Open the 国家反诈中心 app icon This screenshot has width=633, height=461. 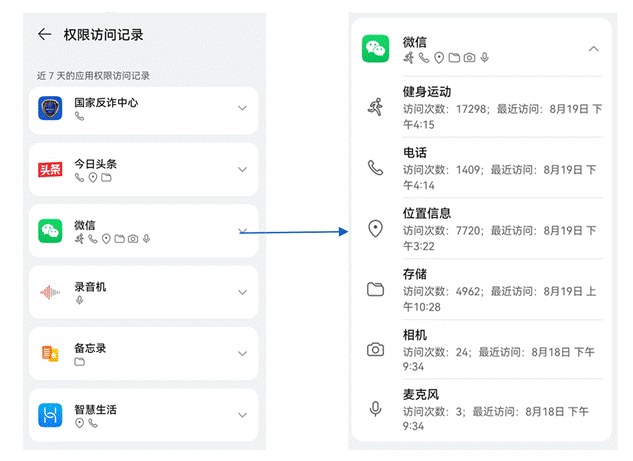click(50, 108)
